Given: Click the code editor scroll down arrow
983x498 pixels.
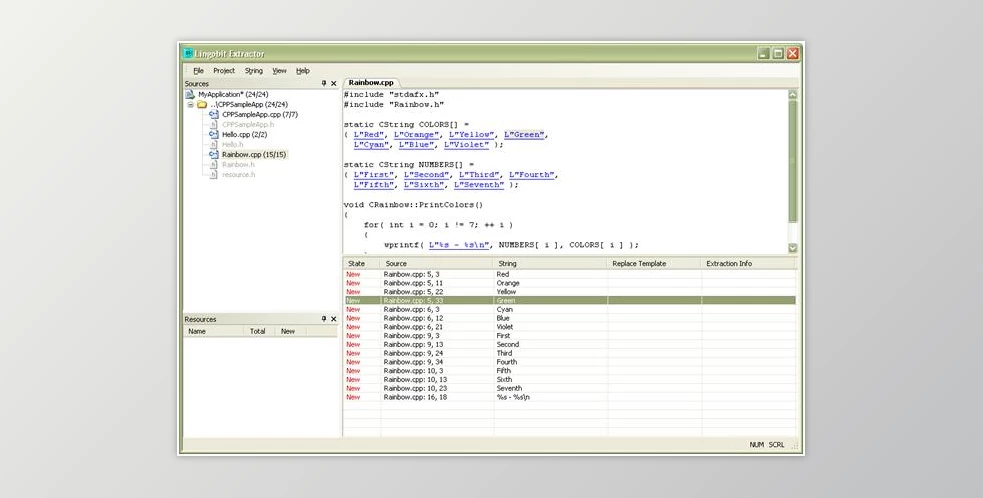Looking at the screenshot, I should coord(793,248).
